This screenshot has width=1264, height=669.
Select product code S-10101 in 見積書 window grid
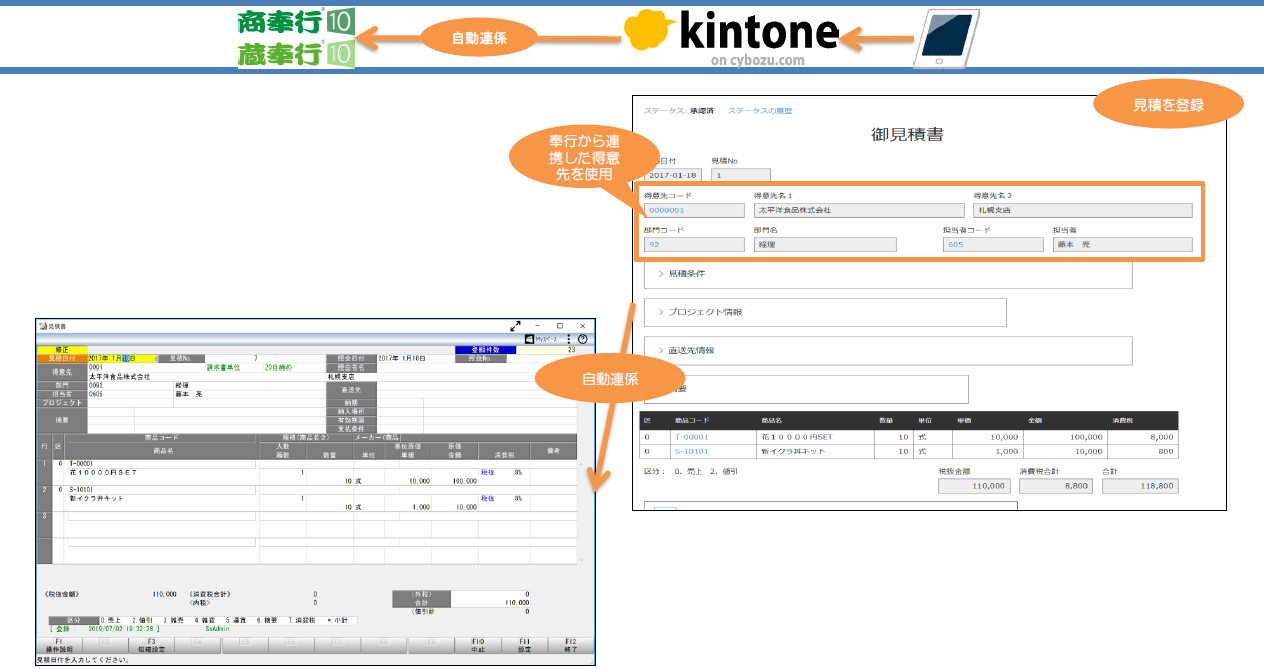pyautogui.click(x=81, y=490)
